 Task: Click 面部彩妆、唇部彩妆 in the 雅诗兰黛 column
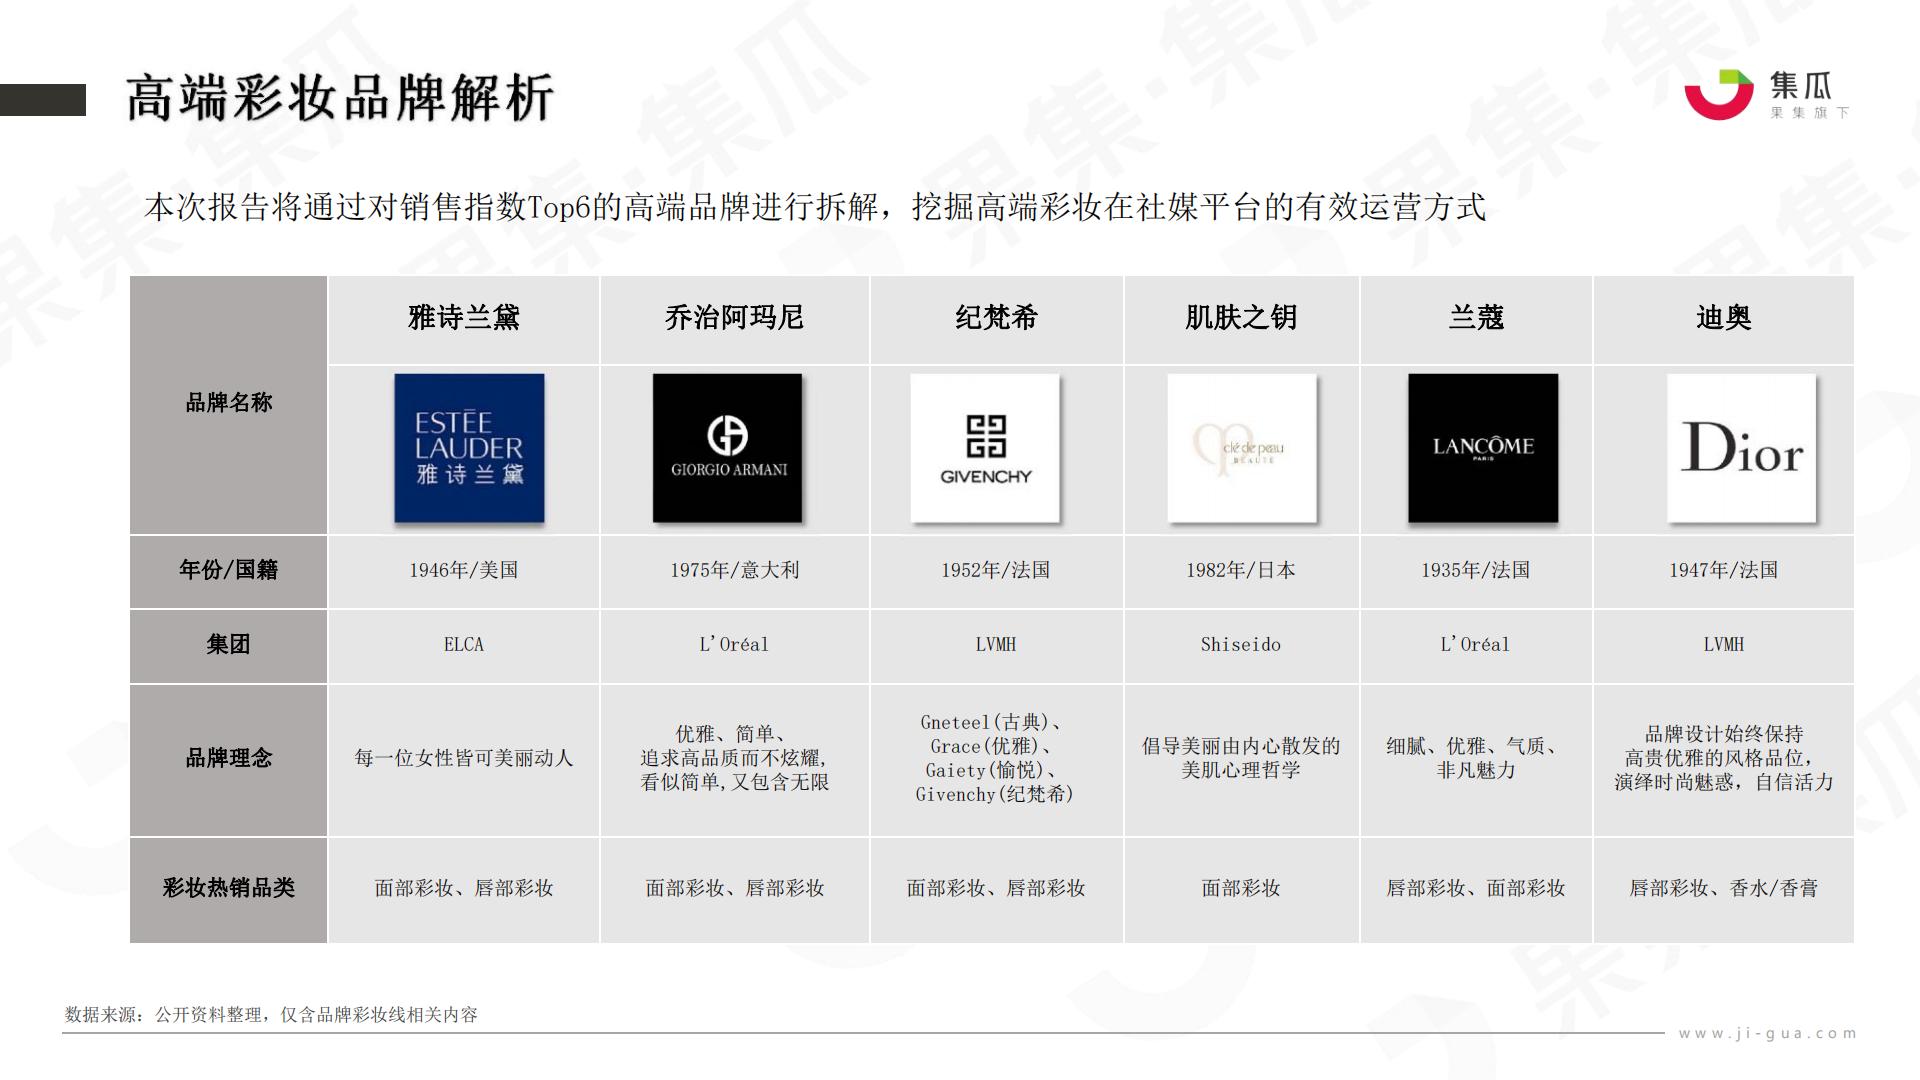point(464,888)
